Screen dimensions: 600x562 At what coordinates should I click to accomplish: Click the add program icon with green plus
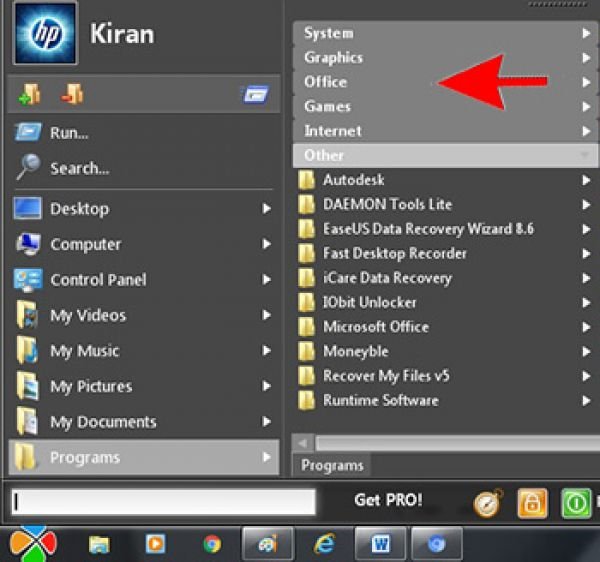(x=29, y=93)
